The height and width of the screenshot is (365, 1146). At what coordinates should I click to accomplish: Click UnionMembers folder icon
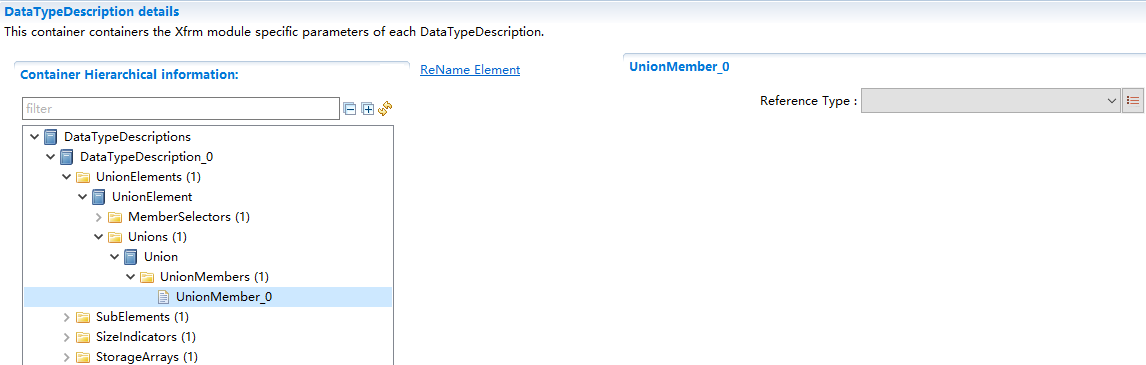tap(147, 277)
